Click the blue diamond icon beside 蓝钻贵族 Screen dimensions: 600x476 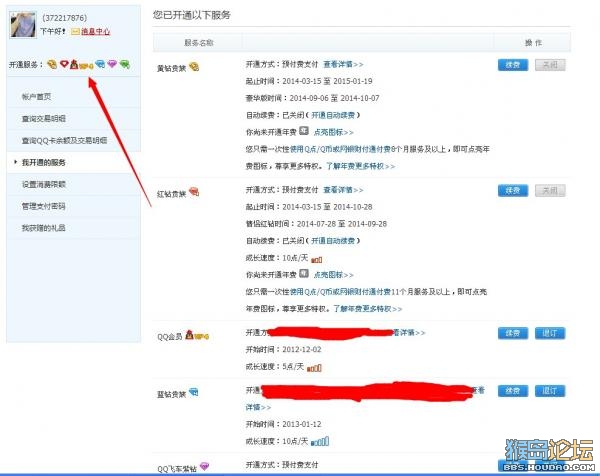click(194, 392)
